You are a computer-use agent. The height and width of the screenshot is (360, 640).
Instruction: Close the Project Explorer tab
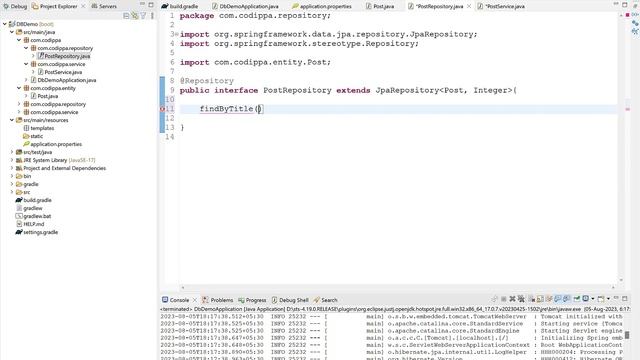coord(83,6)
